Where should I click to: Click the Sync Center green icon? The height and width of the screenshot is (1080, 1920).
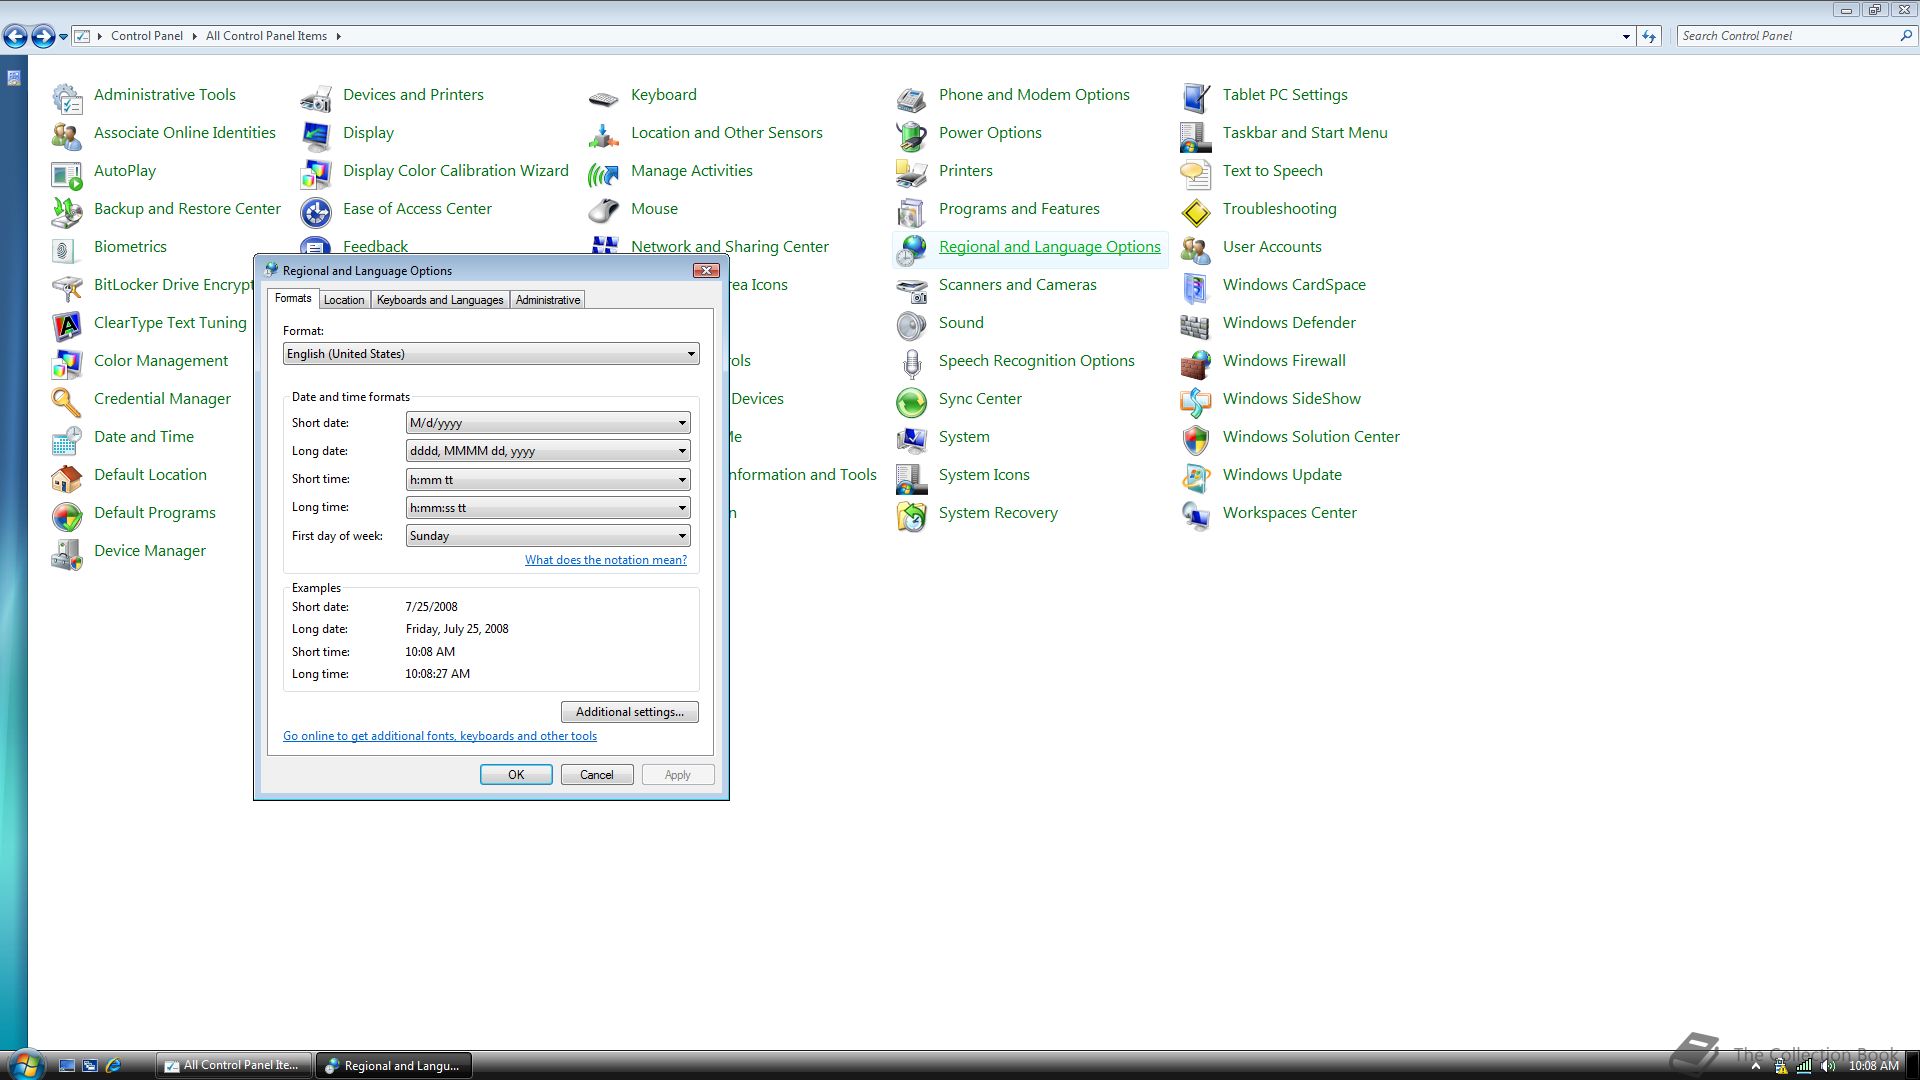[x=911, y=401]
